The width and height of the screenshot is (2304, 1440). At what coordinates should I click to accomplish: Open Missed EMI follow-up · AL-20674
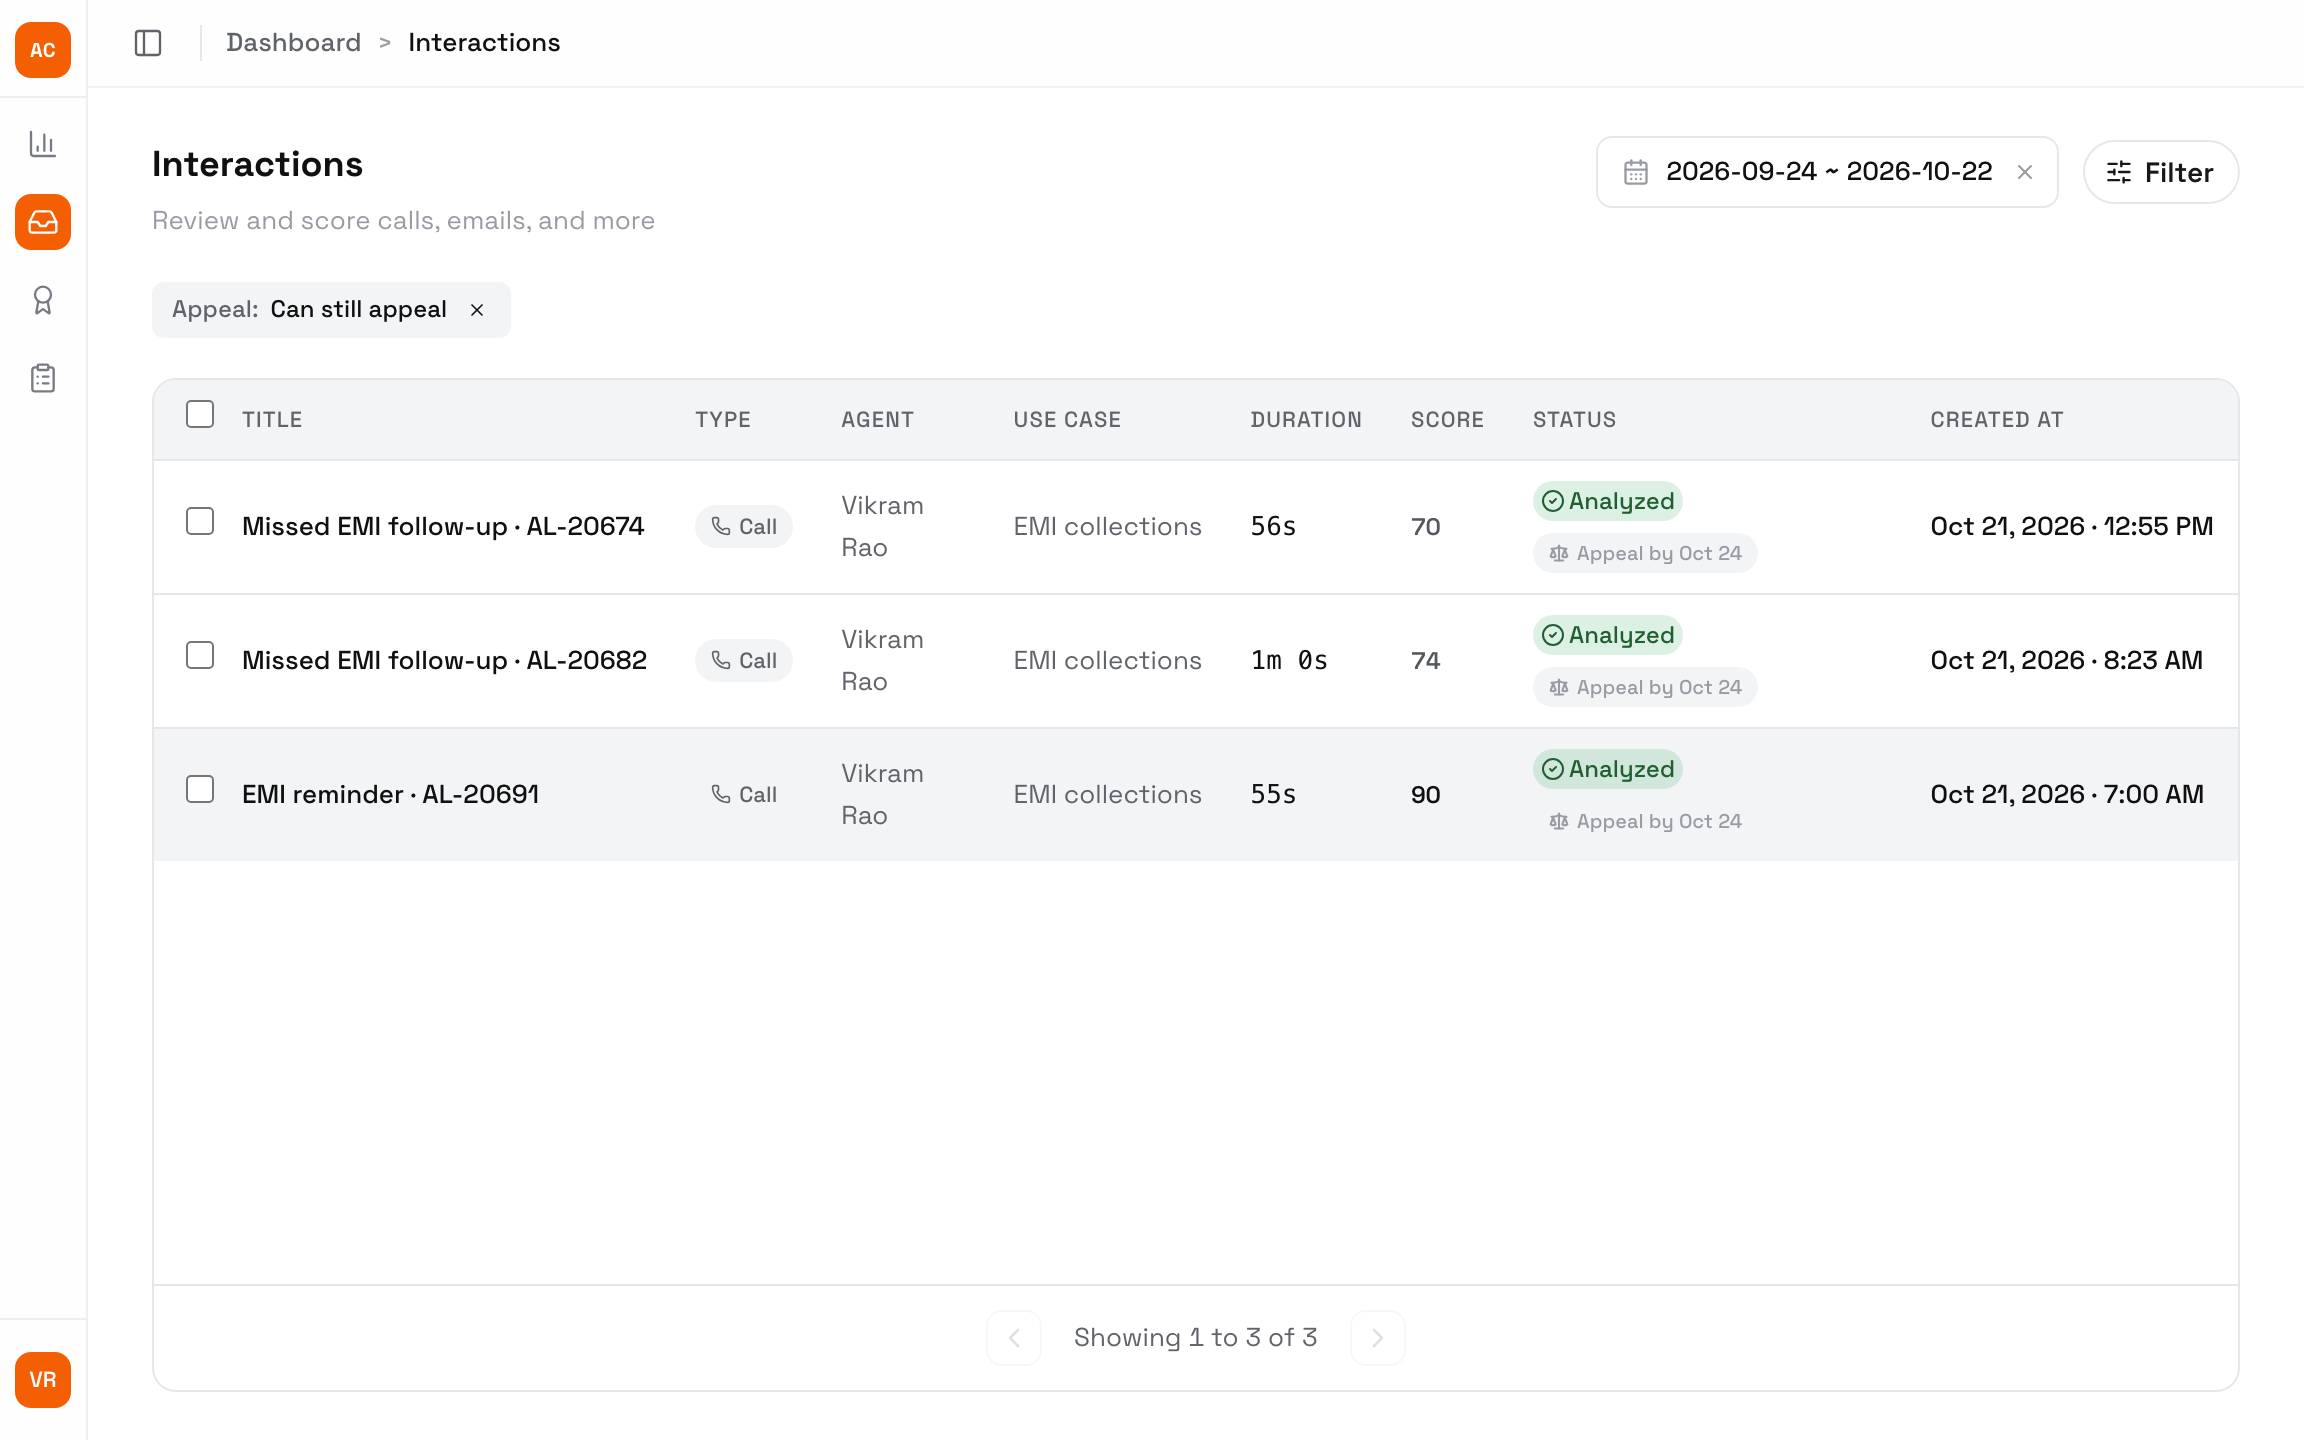point(443,527)
